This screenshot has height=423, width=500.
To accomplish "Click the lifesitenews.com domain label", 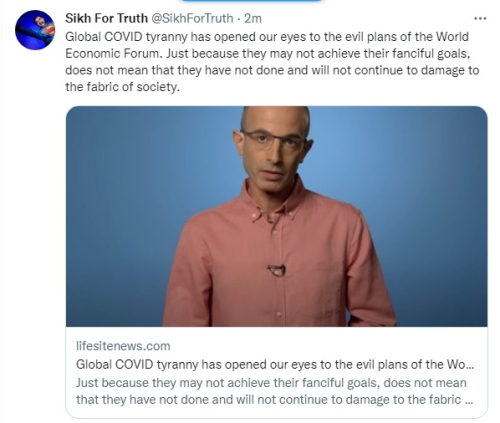I will tap(123, 346).
